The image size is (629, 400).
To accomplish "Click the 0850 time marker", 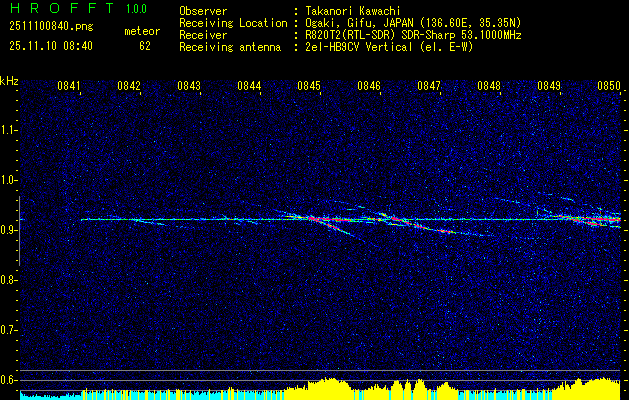I will [609, 86].
